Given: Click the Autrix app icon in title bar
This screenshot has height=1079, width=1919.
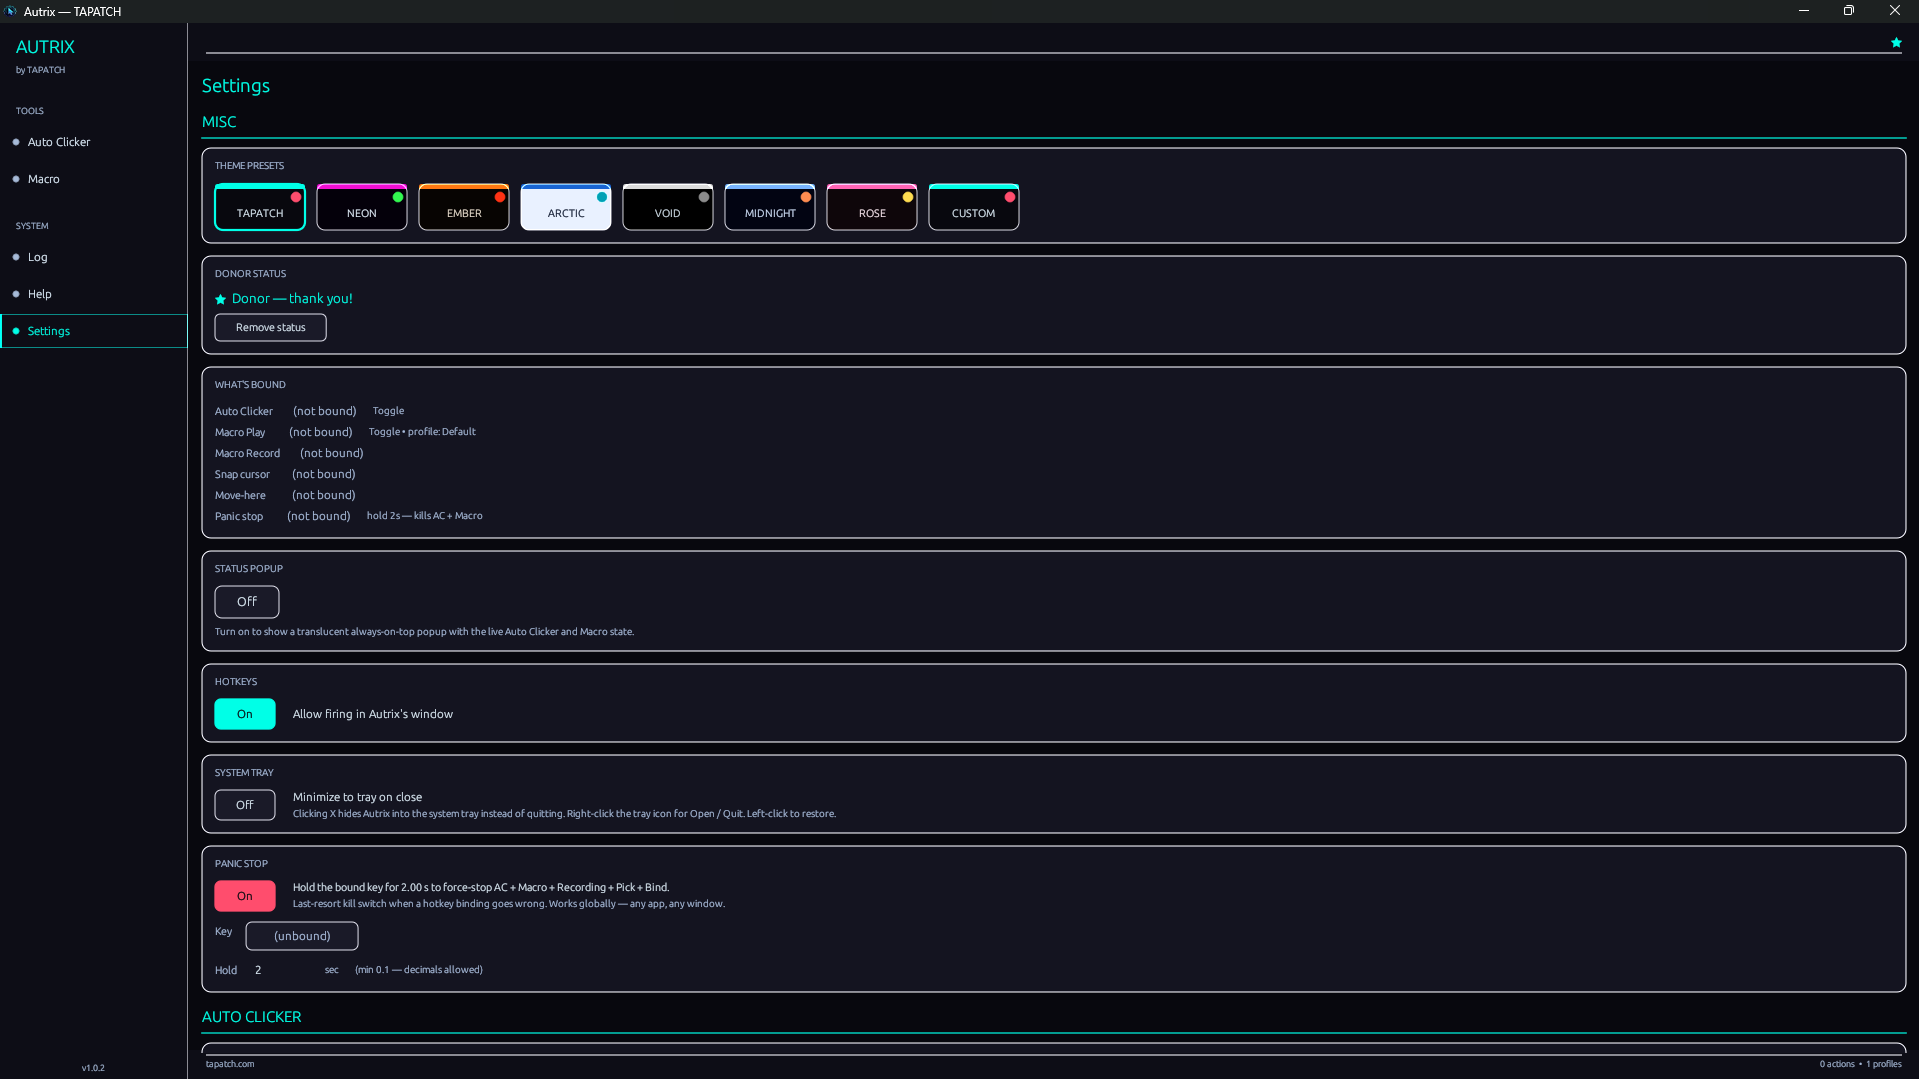Looking at the screenshot, I should [11, 11].
